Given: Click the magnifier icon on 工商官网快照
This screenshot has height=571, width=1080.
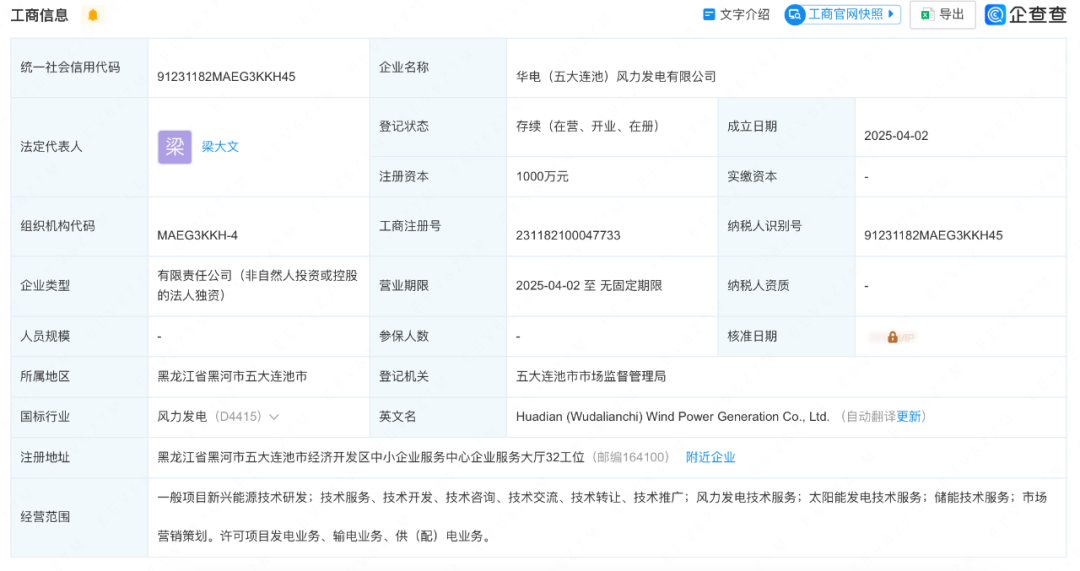Looking at the screenshot, I should 795,14.
